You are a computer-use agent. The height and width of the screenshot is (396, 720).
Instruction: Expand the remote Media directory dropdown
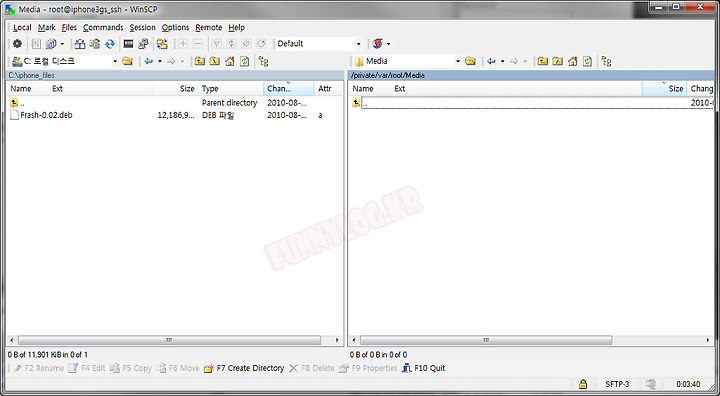pyautogui.click(x=458, y=61)
